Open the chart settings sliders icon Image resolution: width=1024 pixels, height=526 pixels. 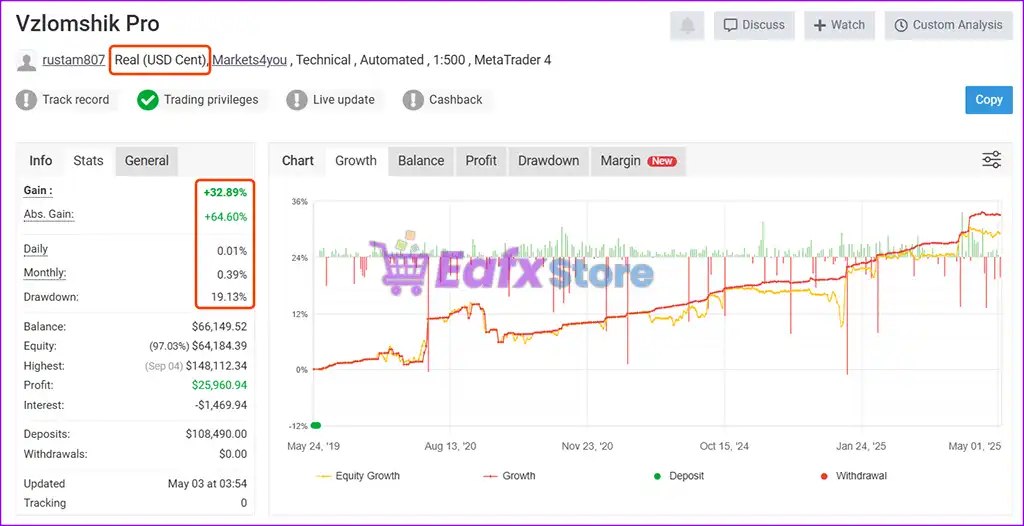tap(991, 159)
